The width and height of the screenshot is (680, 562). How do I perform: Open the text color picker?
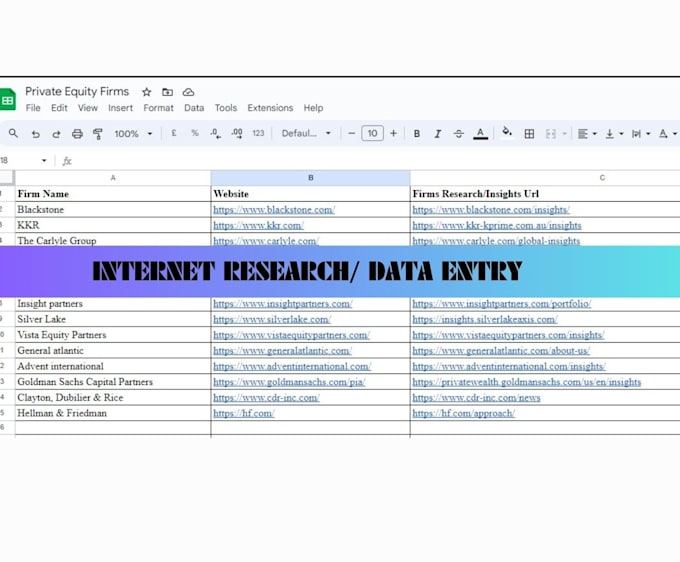click(480, 134)
